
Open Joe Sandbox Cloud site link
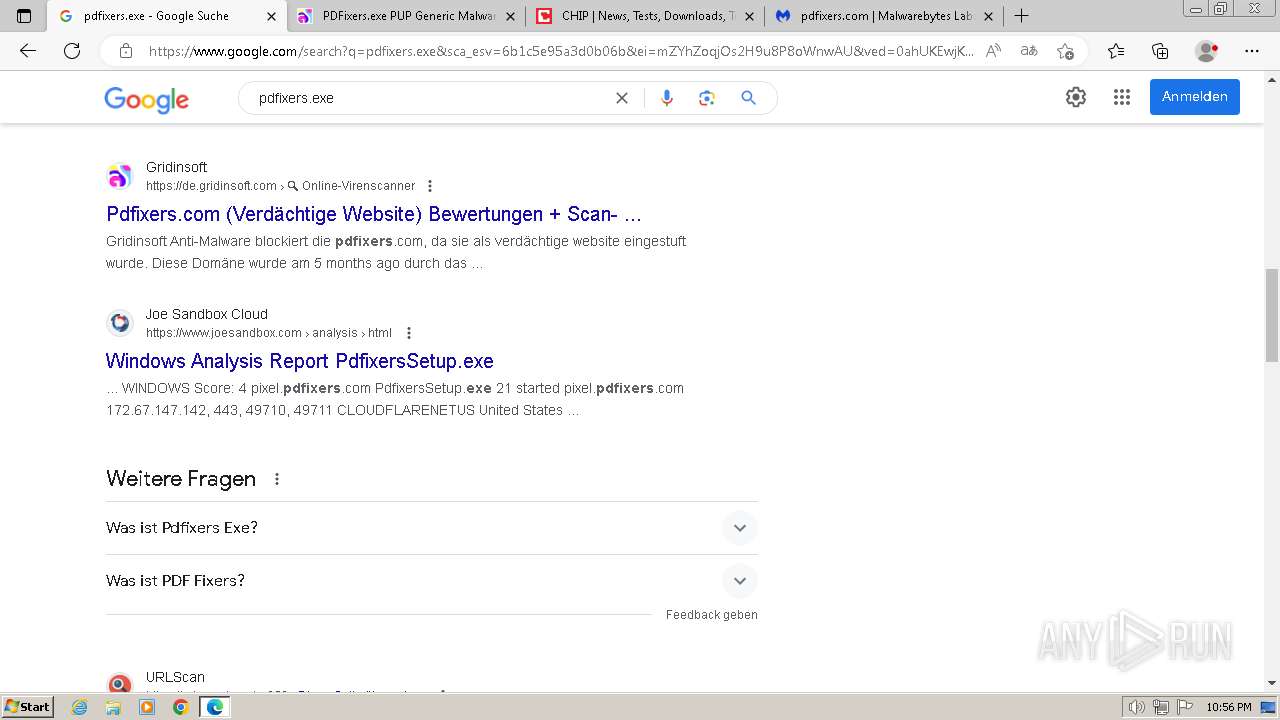pos(207,314)
